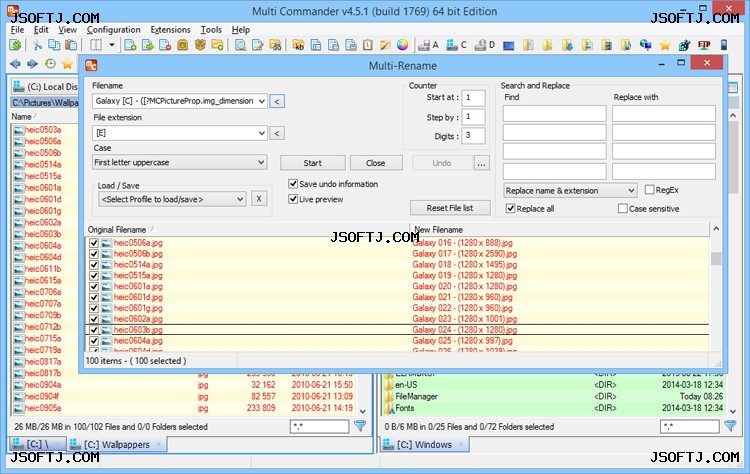Click the Counter Digits field
The width and height of the screenshot is (750, 474).
coord(474,136)
